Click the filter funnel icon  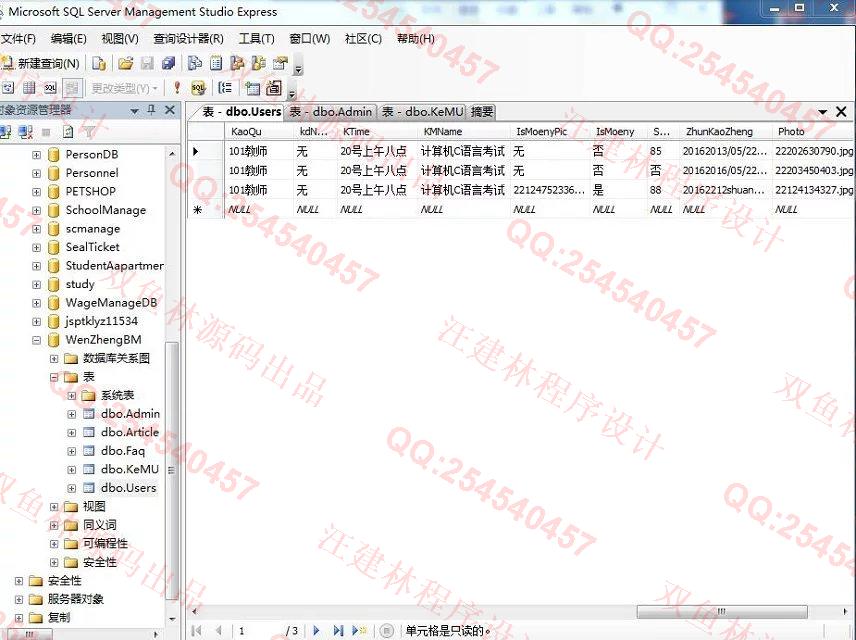coord(89,132)
